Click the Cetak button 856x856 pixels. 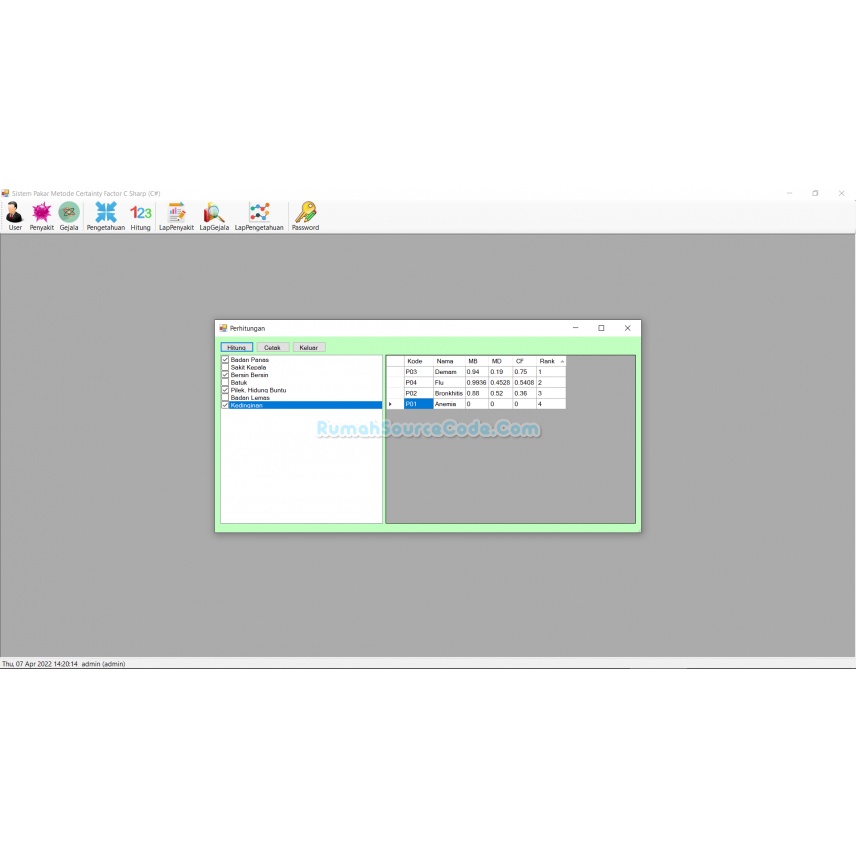point(271,347)
